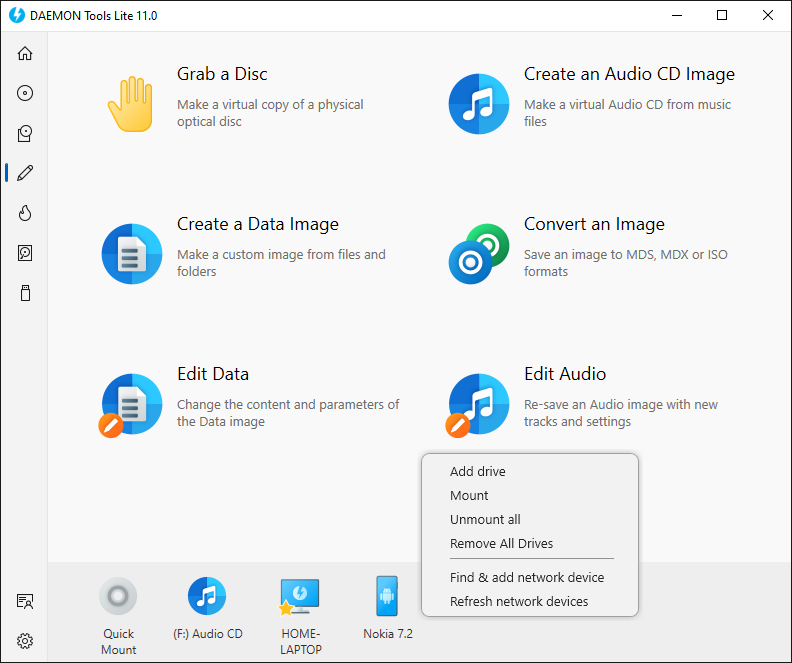Open the Create a Data Image heading
Screen dimensions: 792x663
coord(258,224)
